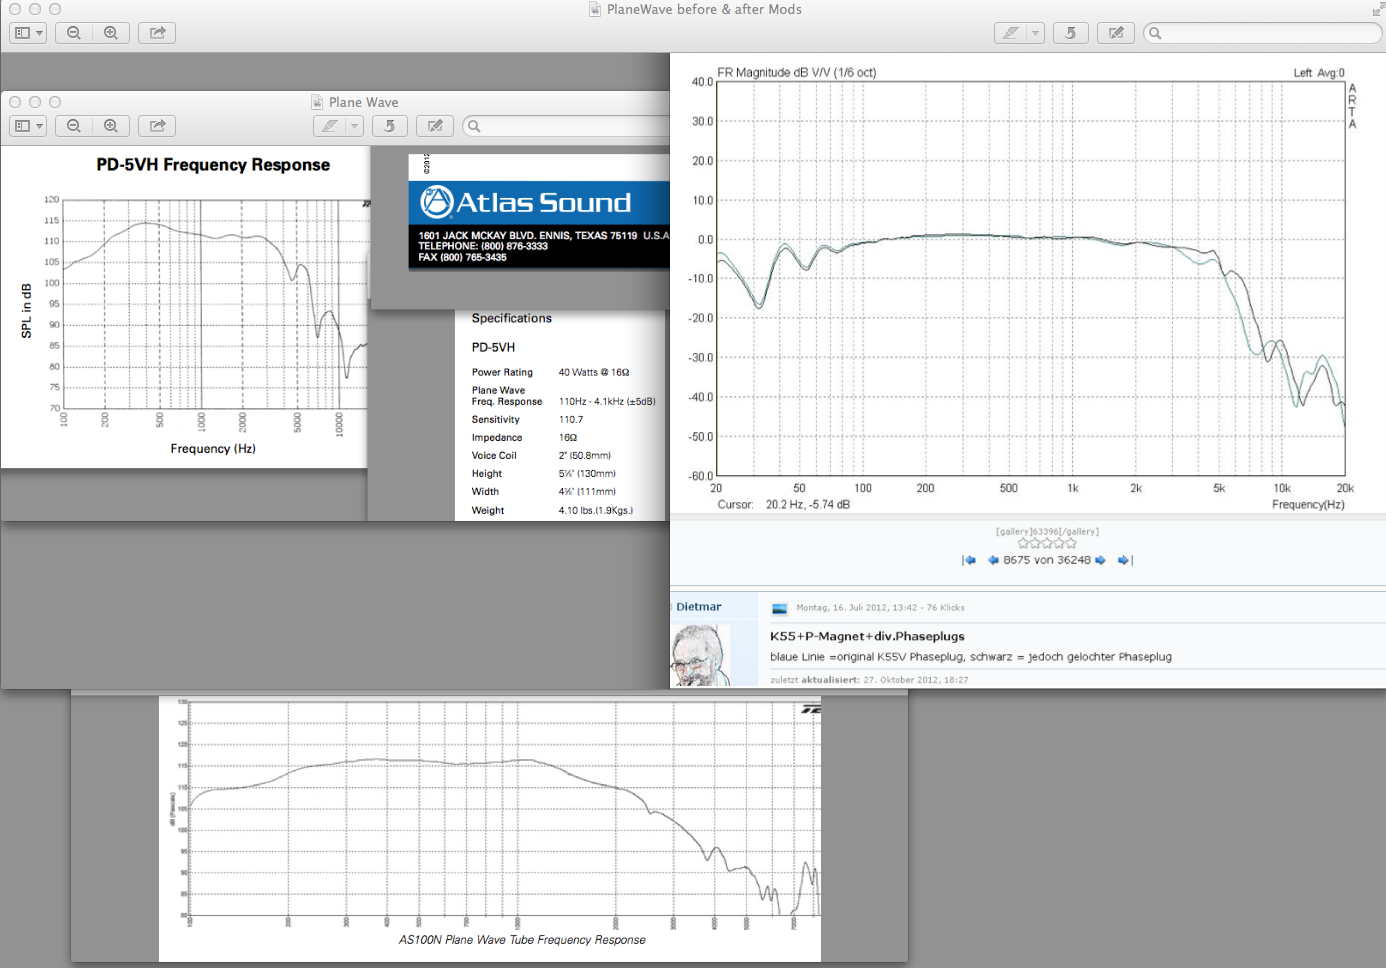The image size is (1386, 968).
Task: Click next-image arrow after '8675 von 36248'
Action: click(1100, 560)
